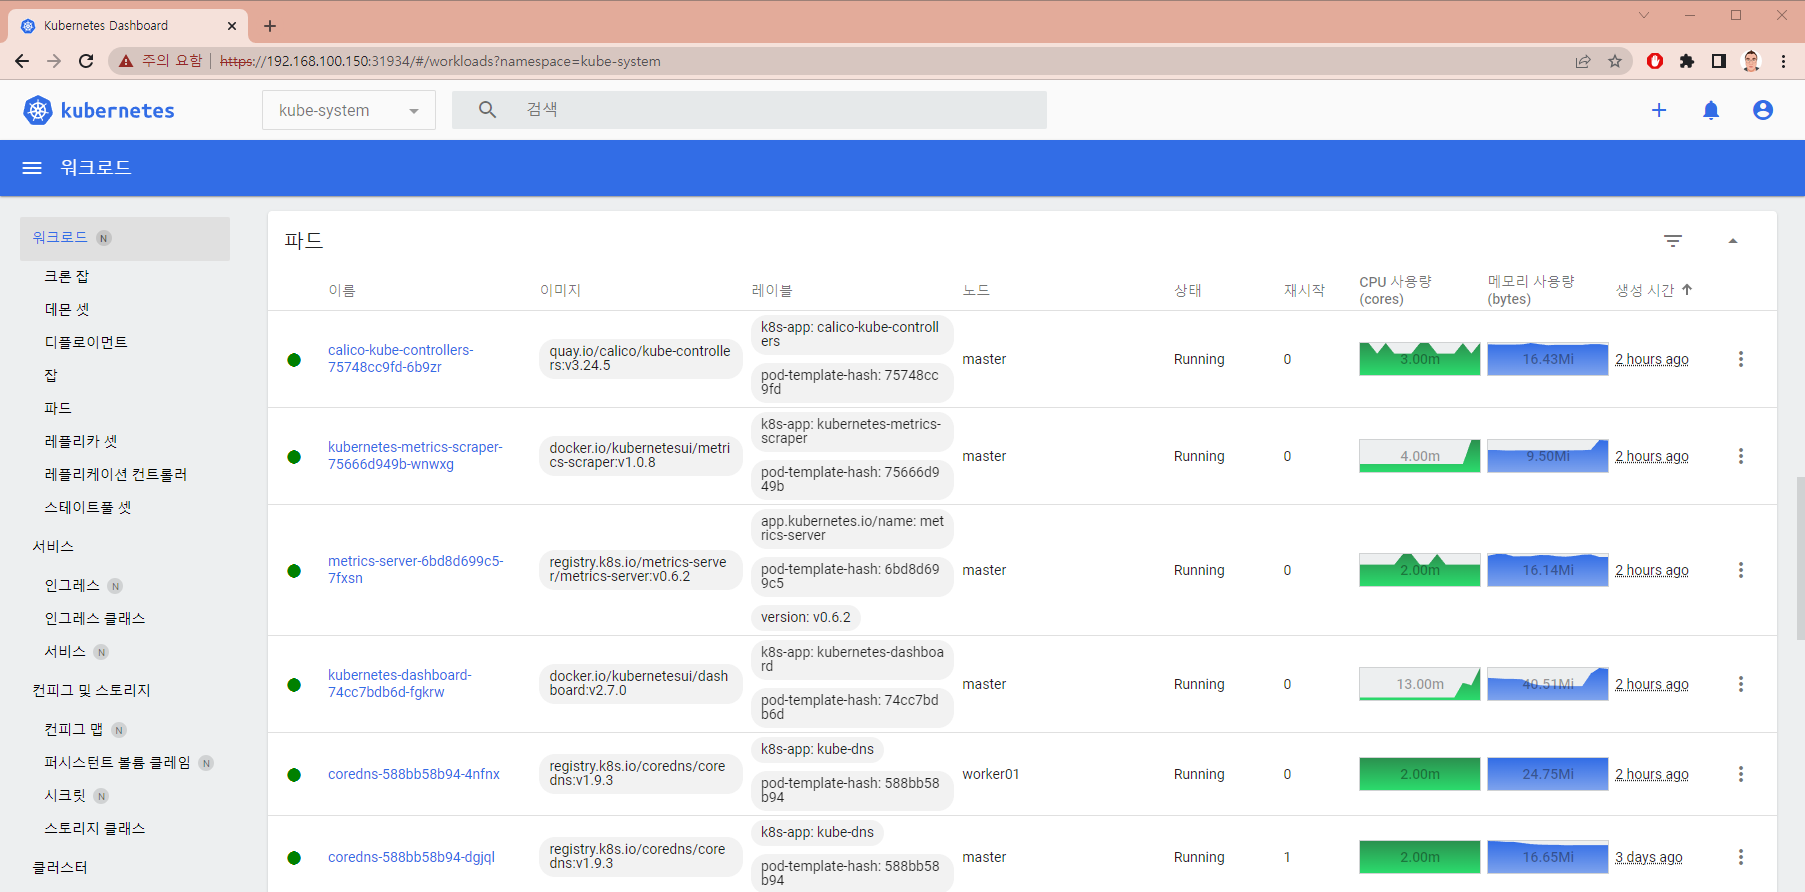The width and height of the screenshot is (1805, 892).
Task: Click image chip quay.io/calico/kube-controllers:v3.24.5
Action: tap(640, 359)
